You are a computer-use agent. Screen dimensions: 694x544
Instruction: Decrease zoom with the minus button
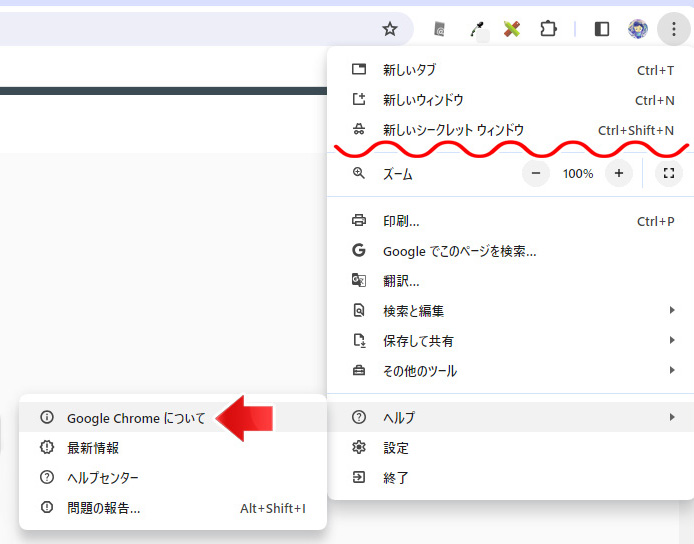tap(536, 173)
